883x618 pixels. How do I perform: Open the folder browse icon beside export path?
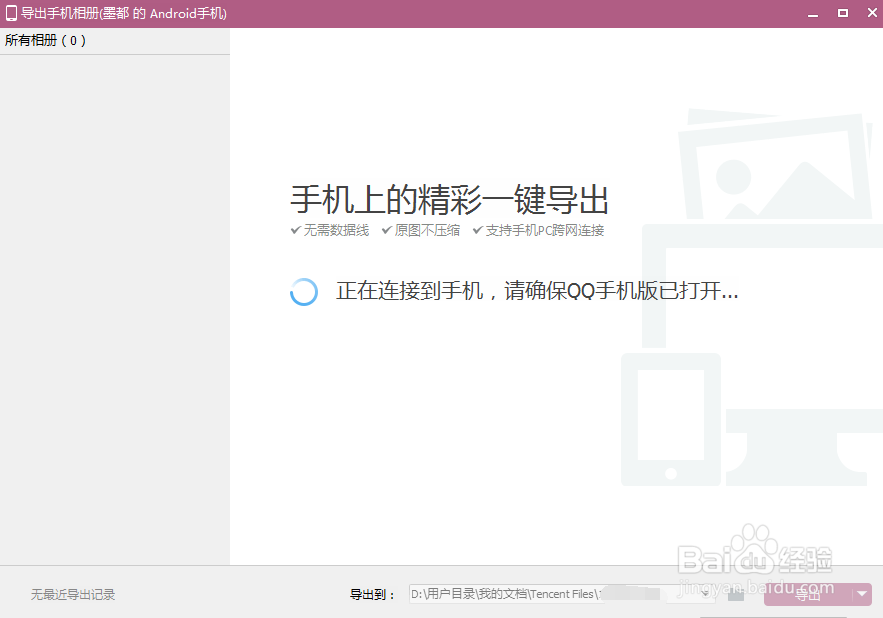point(735,594)
